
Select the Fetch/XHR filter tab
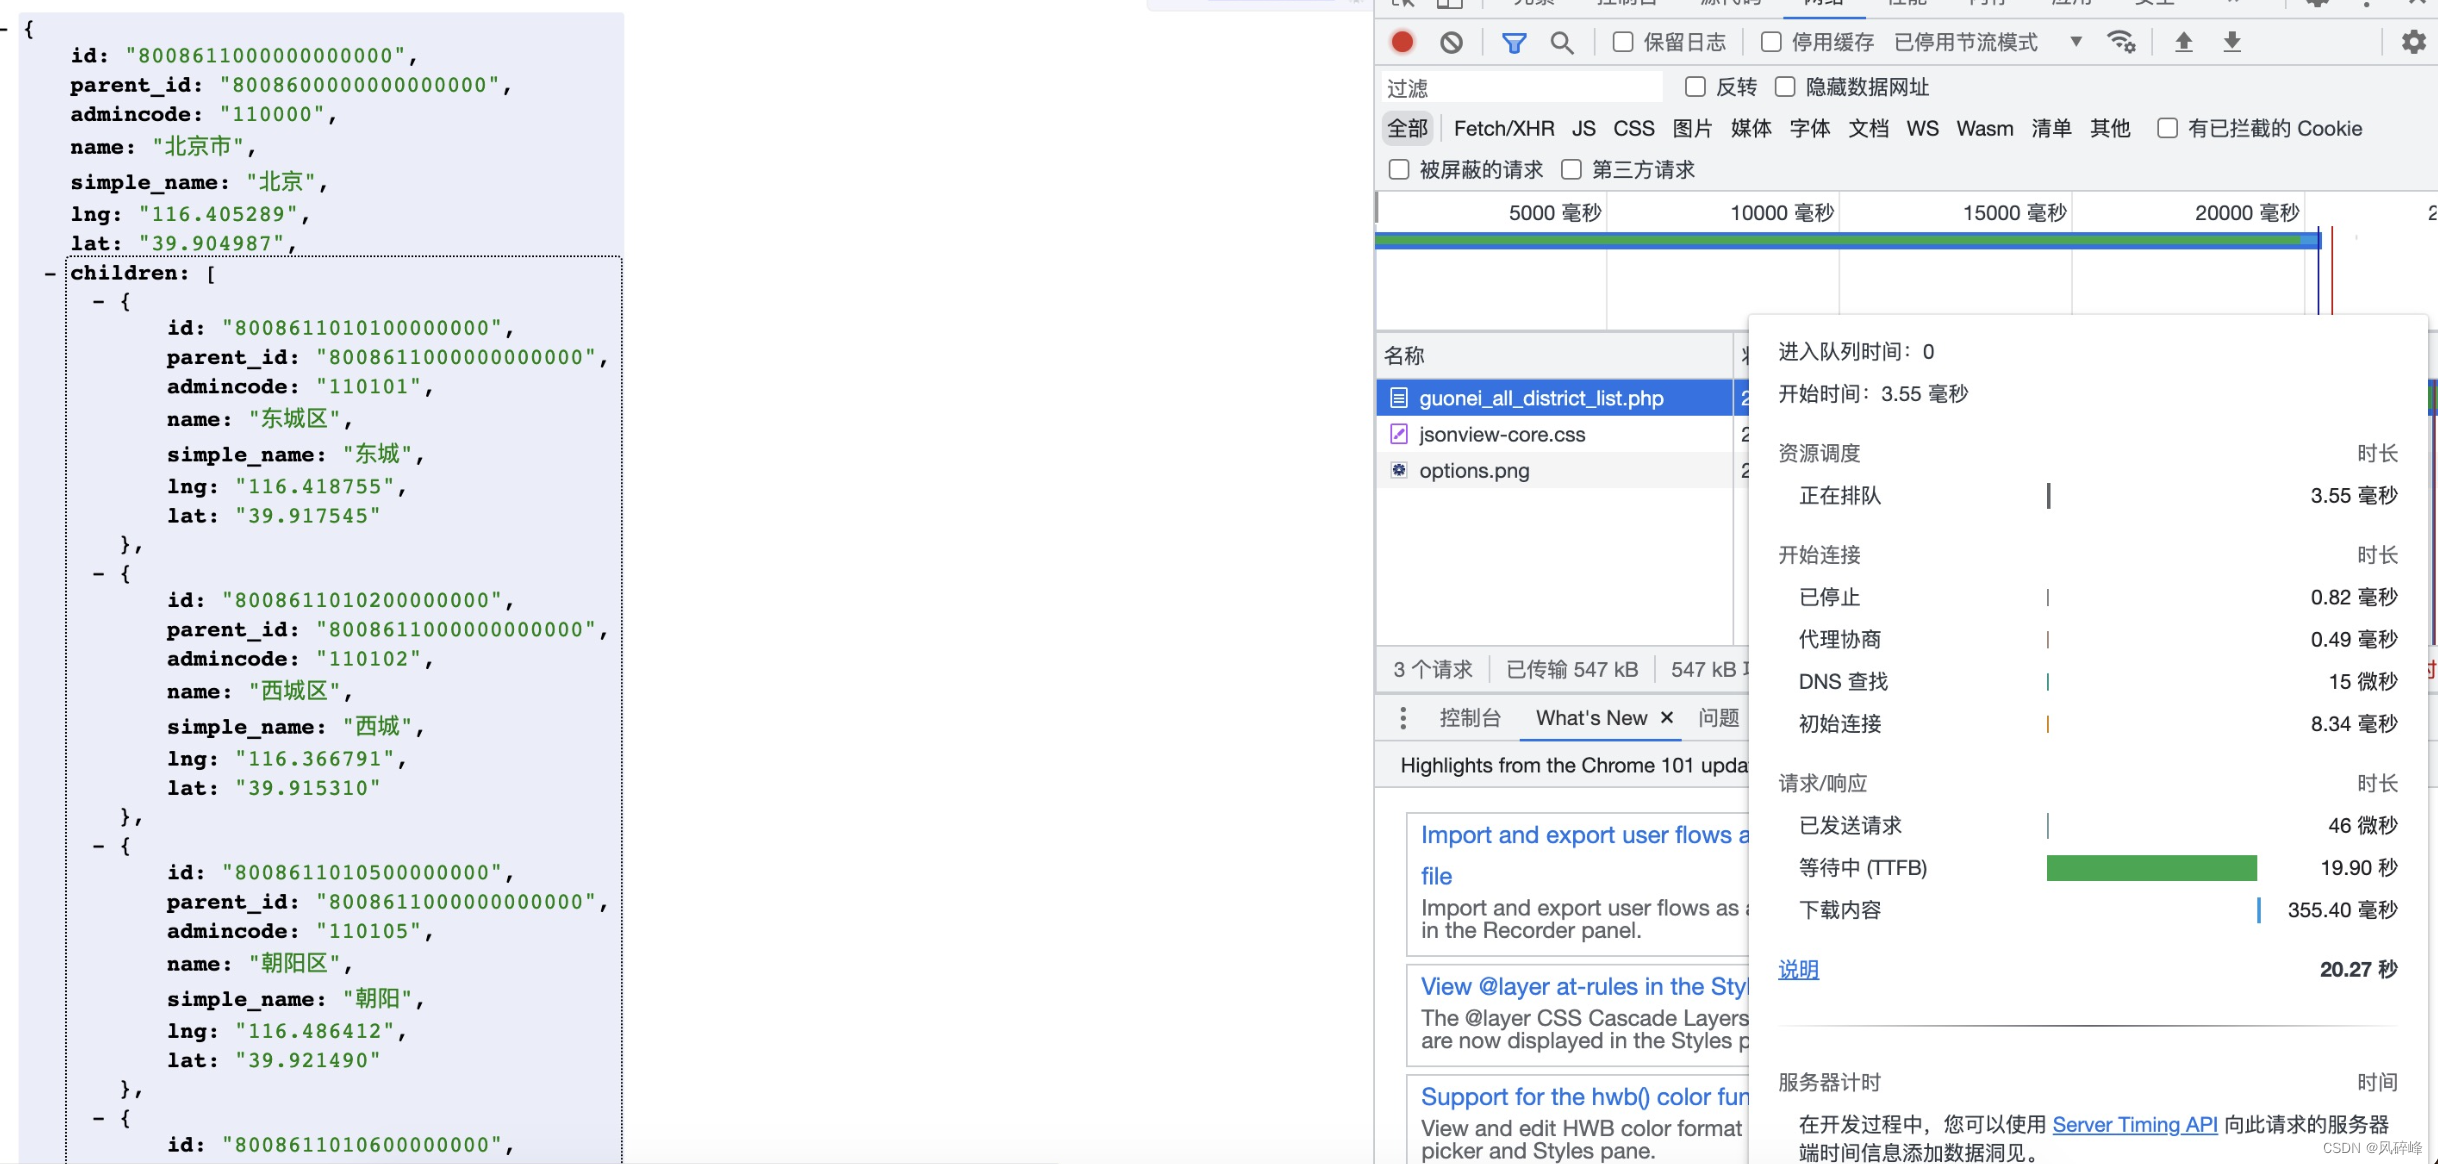pyautogui.click(x=1503, y=128)
